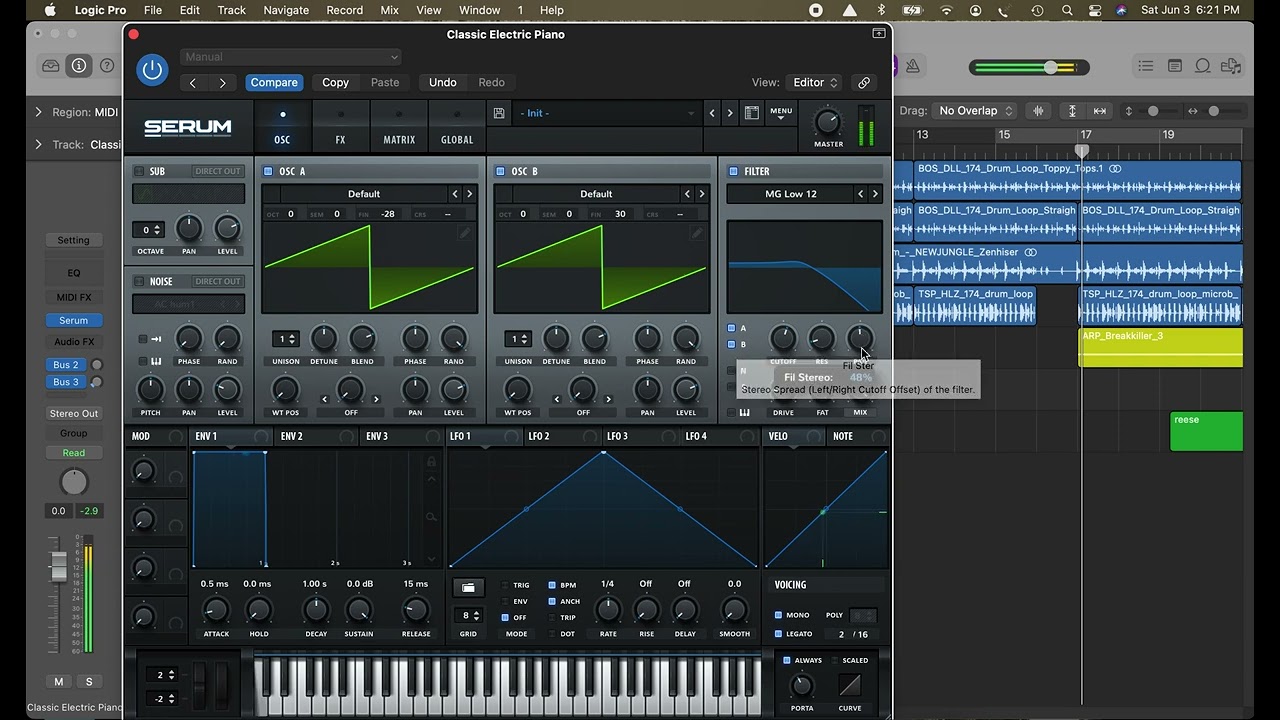Click the vertical auto zoom icon
Viewport: 1280px width, 720px height.
tap(1072, 111)
